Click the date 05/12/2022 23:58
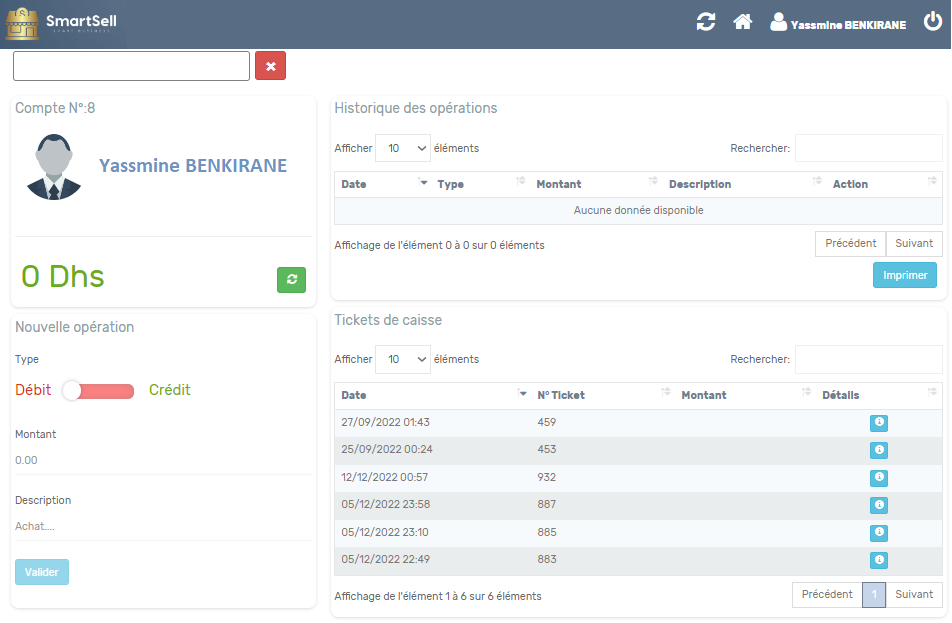This screenshot has width=952, height=623. (386, 504)
